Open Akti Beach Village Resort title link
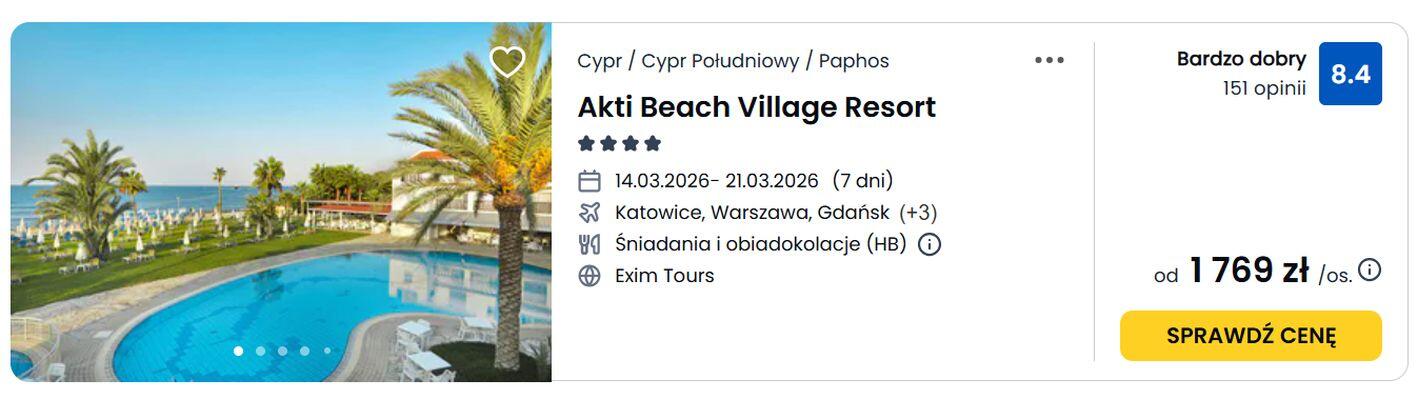Image resolution: width=1418 pixels, height=400 pixels. coord(756,107)
